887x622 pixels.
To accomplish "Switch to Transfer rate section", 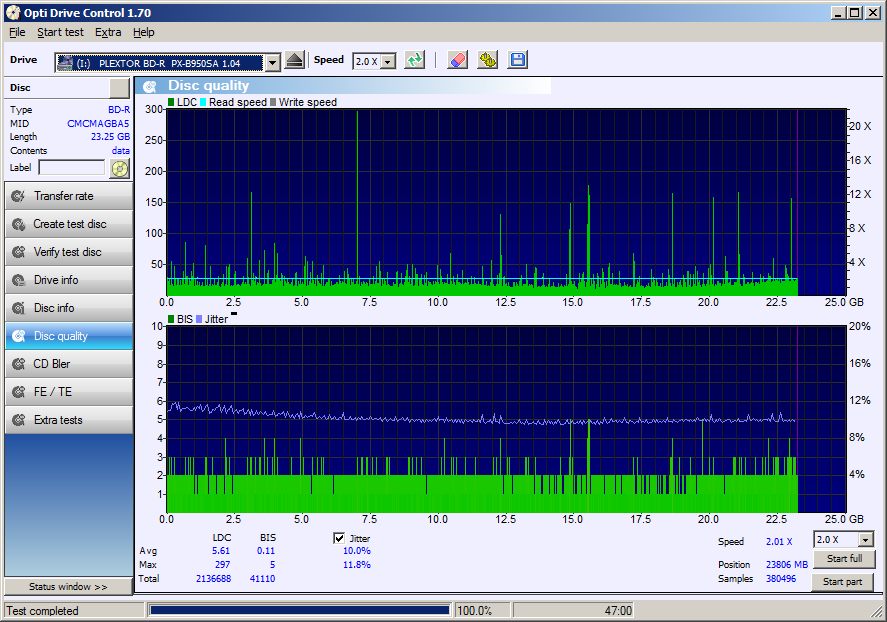I will (69, 196).
